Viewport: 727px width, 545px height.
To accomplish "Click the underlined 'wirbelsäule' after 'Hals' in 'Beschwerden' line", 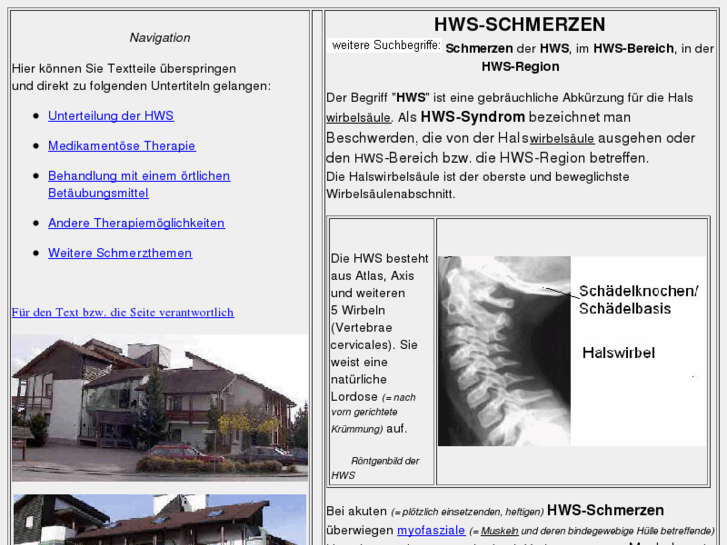I will click(x=562, y=139).
